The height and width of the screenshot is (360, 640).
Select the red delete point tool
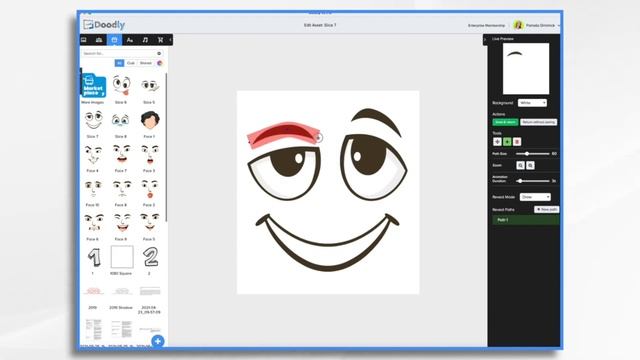point(517,142)
